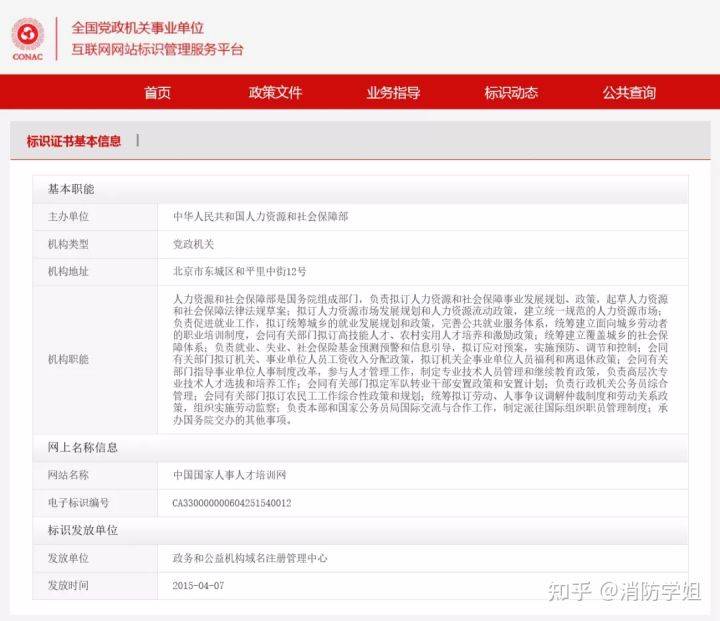This screenshot has width=720, height=621.
Task: Click the issuer 政务和公益机构域名注册管理中心
Action: click(250, 558)
